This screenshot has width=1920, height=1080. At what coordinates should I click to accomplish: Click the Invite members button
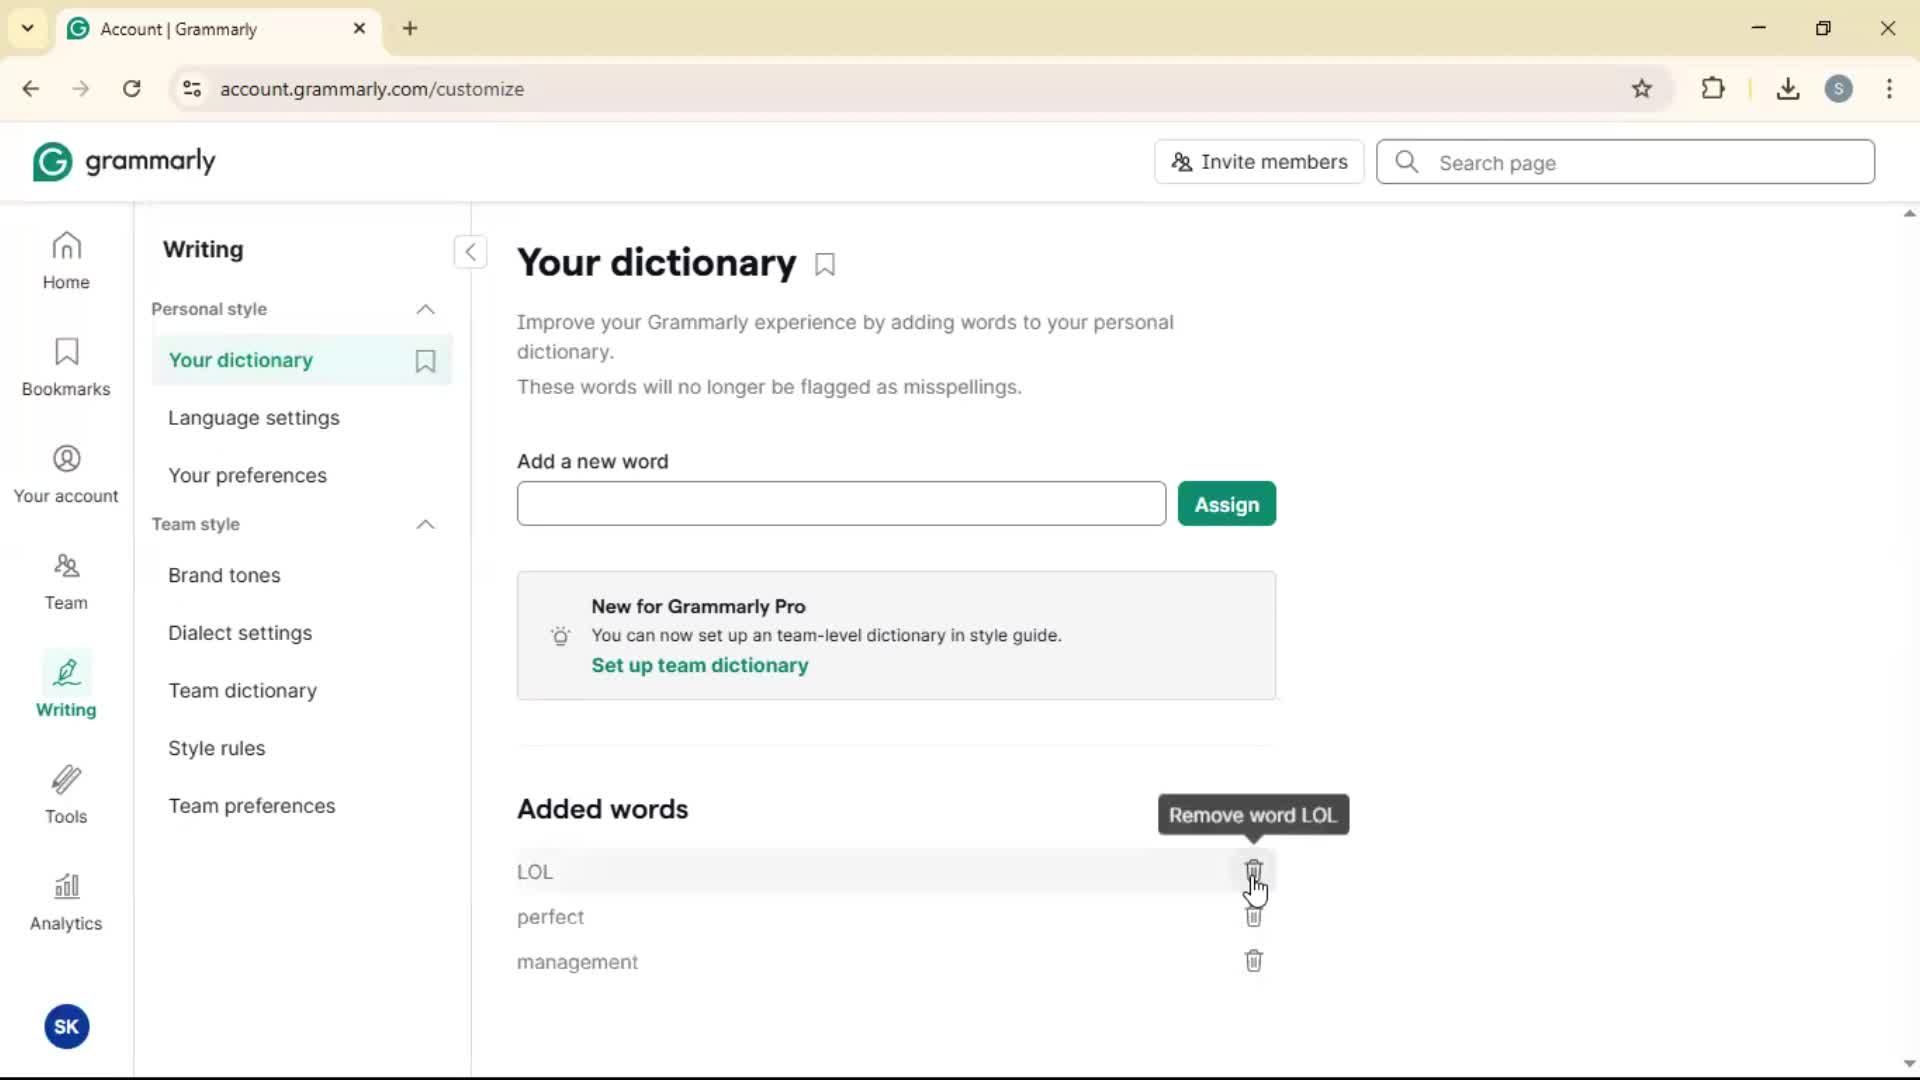pos(1258,162)
